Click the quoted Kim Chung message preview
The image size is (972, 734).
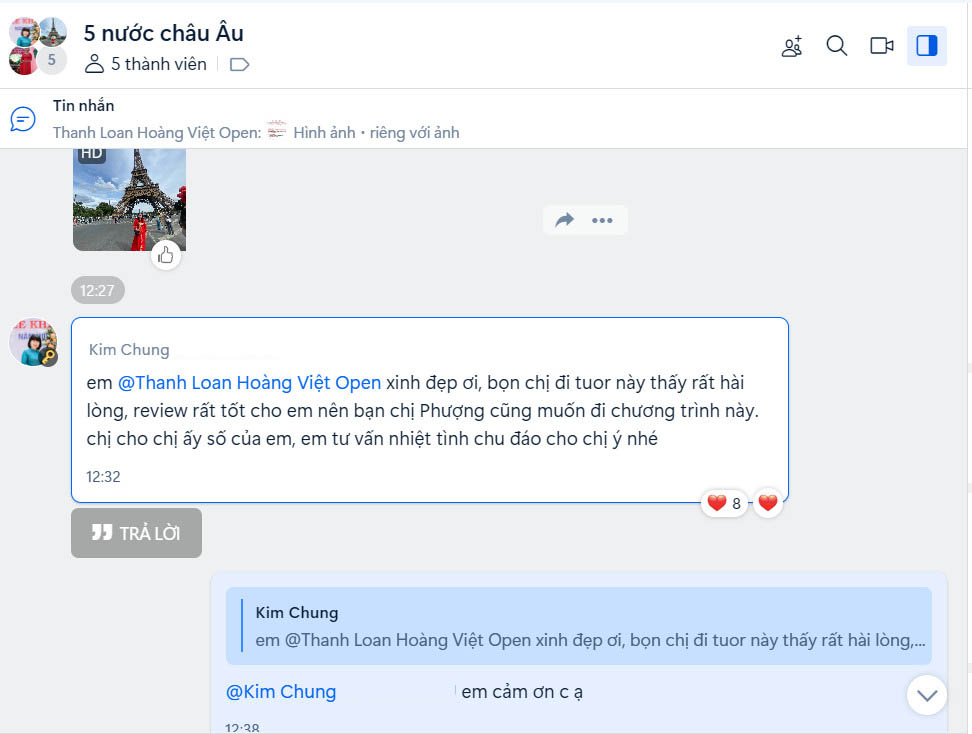point(579,626)
